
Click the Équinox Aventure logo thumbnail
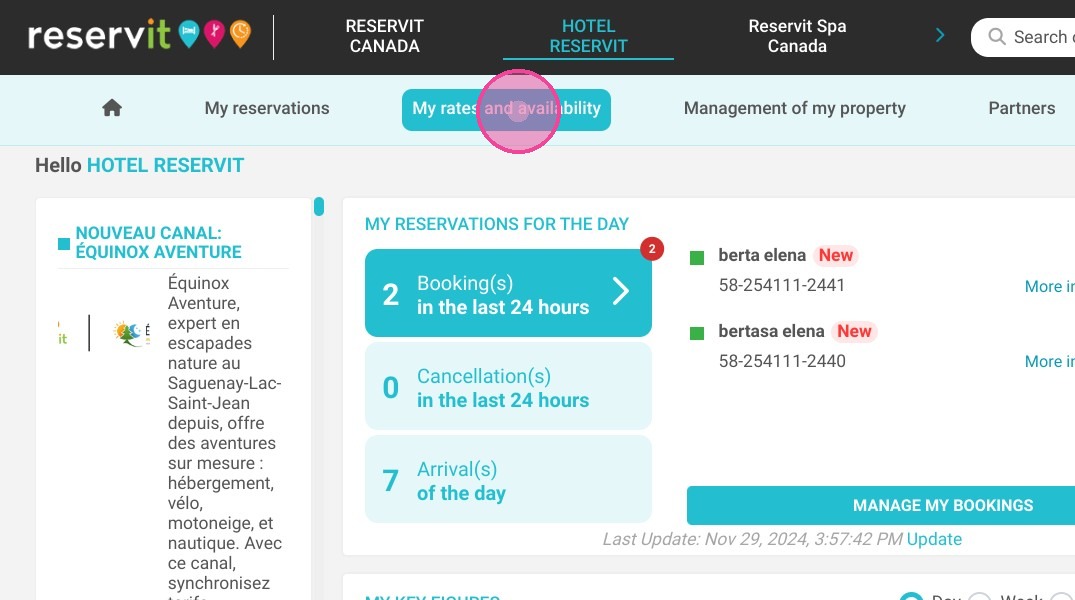point(131,333)
